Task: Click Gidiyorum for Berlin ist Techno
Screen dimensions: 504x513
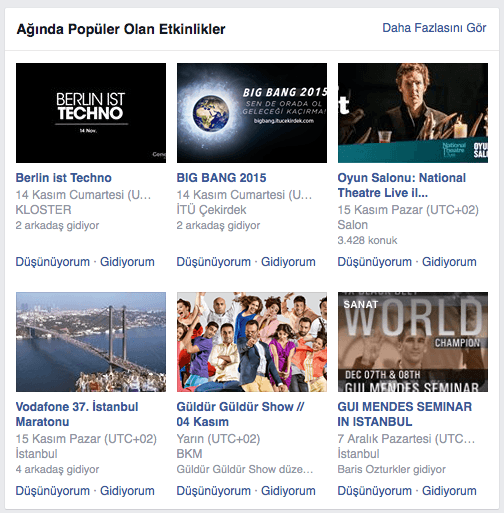Action: pos(127,262)
